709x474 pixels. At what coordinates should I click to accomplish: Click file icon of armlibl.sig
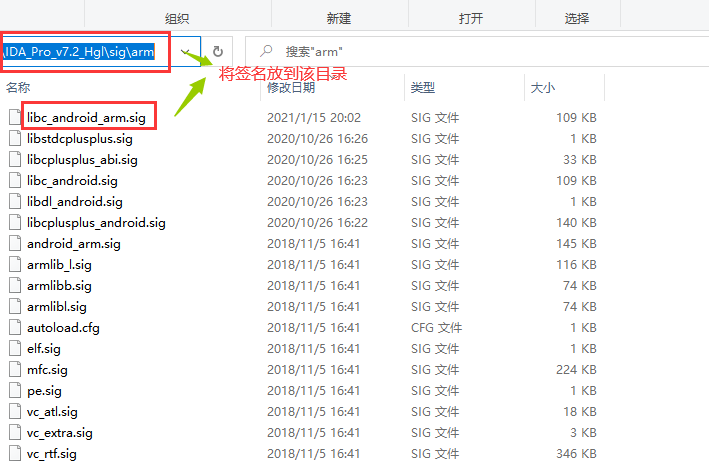coord(15,306)
